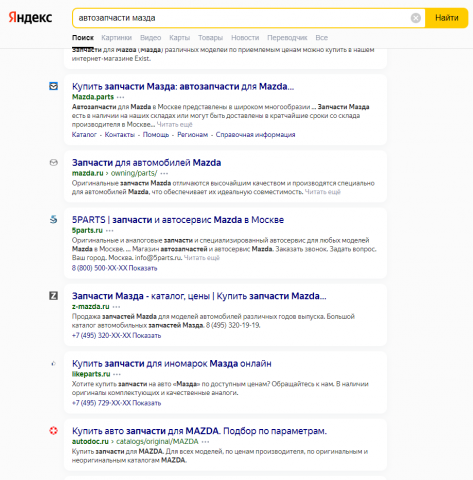
Task: Go to the Карты tab
Action: pos(179,38)
